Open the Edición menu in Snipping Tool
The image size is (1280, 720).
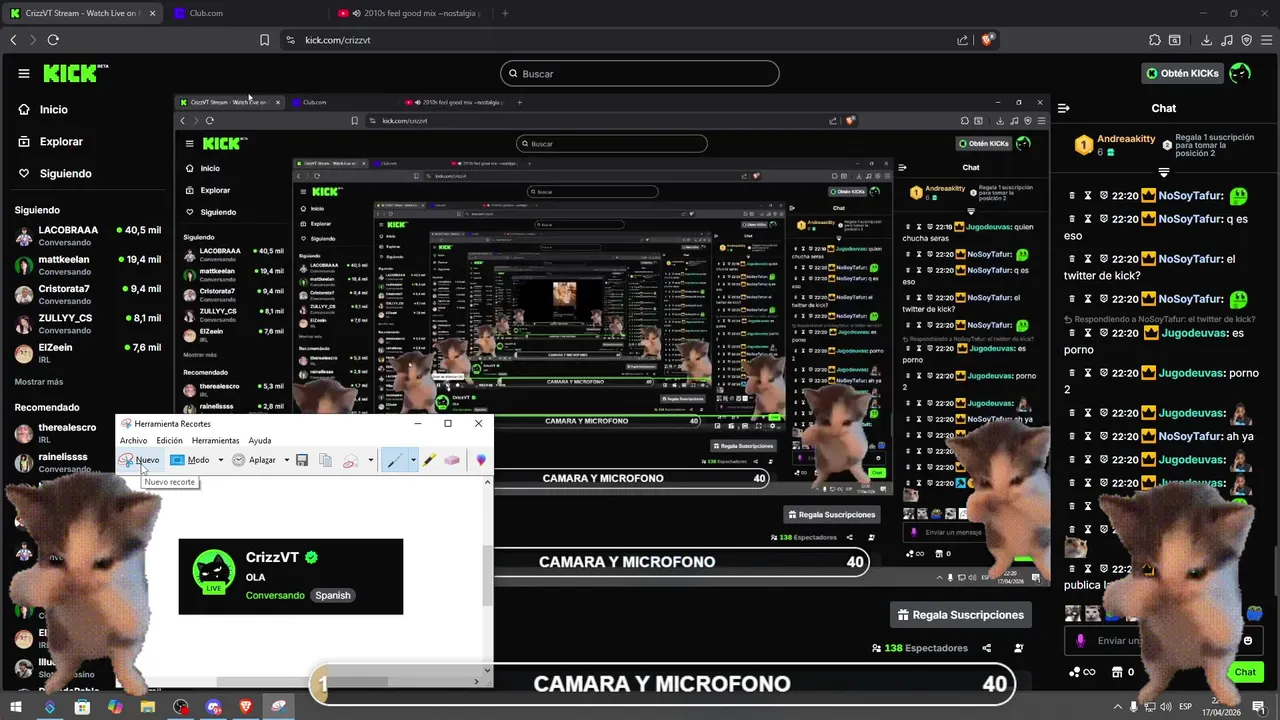click(169, 440)
